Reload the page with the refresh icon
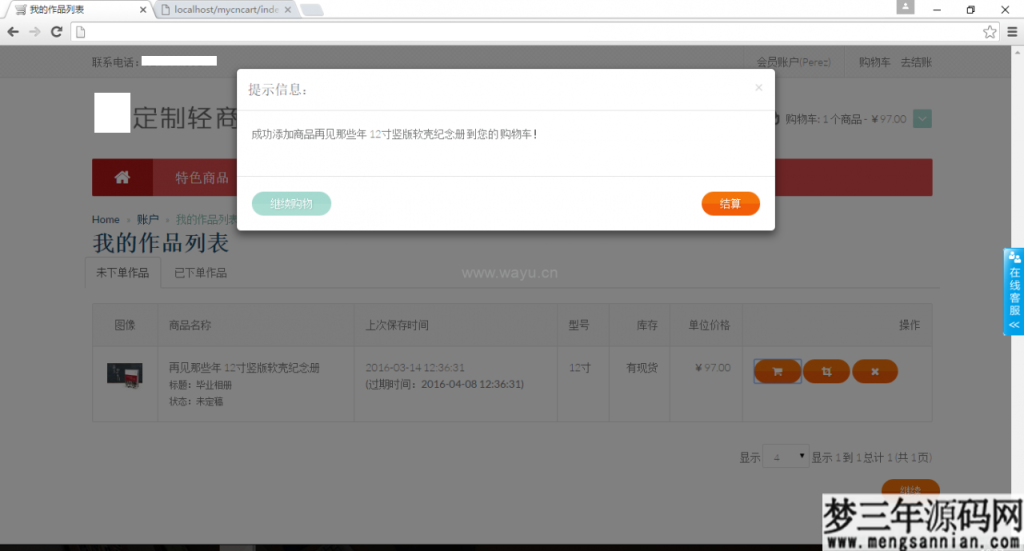1024x551 pixels. click(57, 31)
